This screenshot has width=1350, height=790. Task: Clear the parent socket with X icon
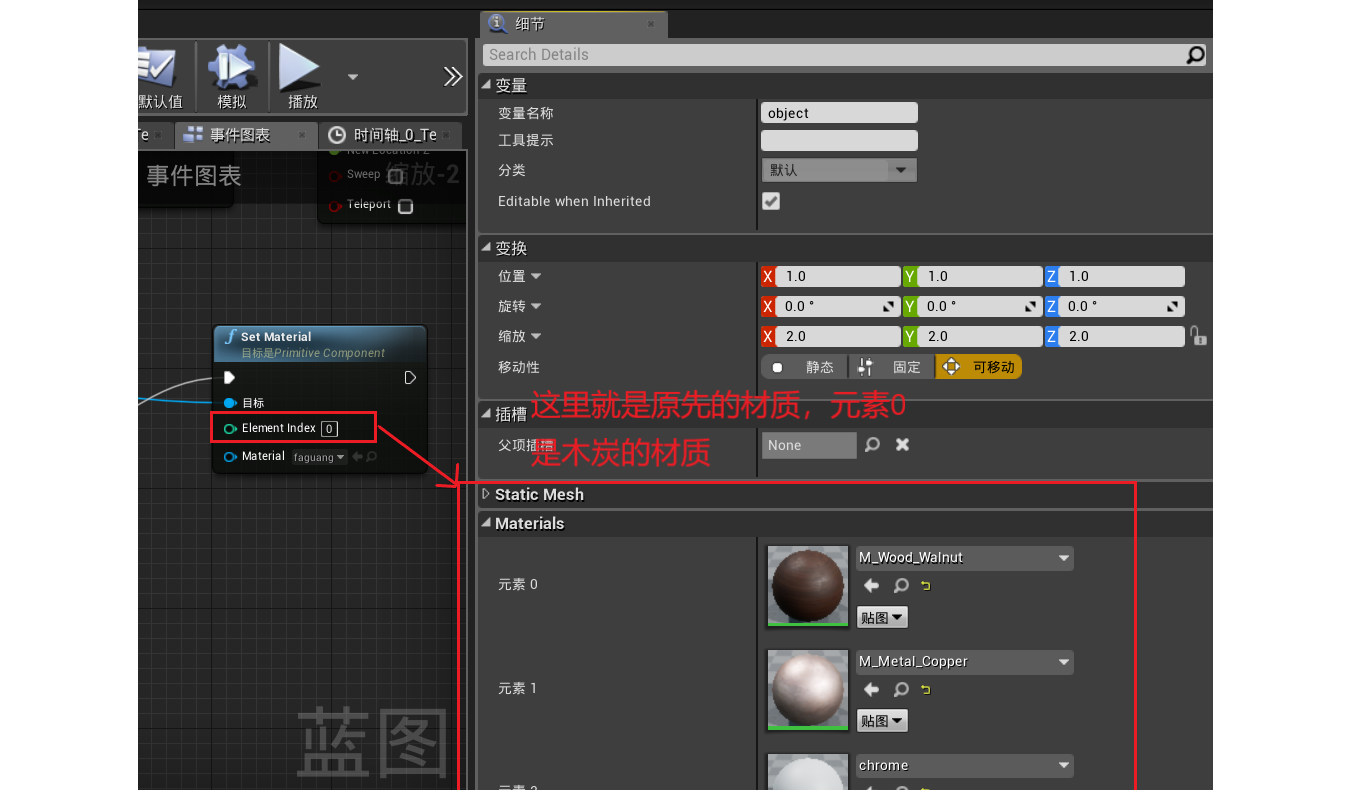point(902,445)
